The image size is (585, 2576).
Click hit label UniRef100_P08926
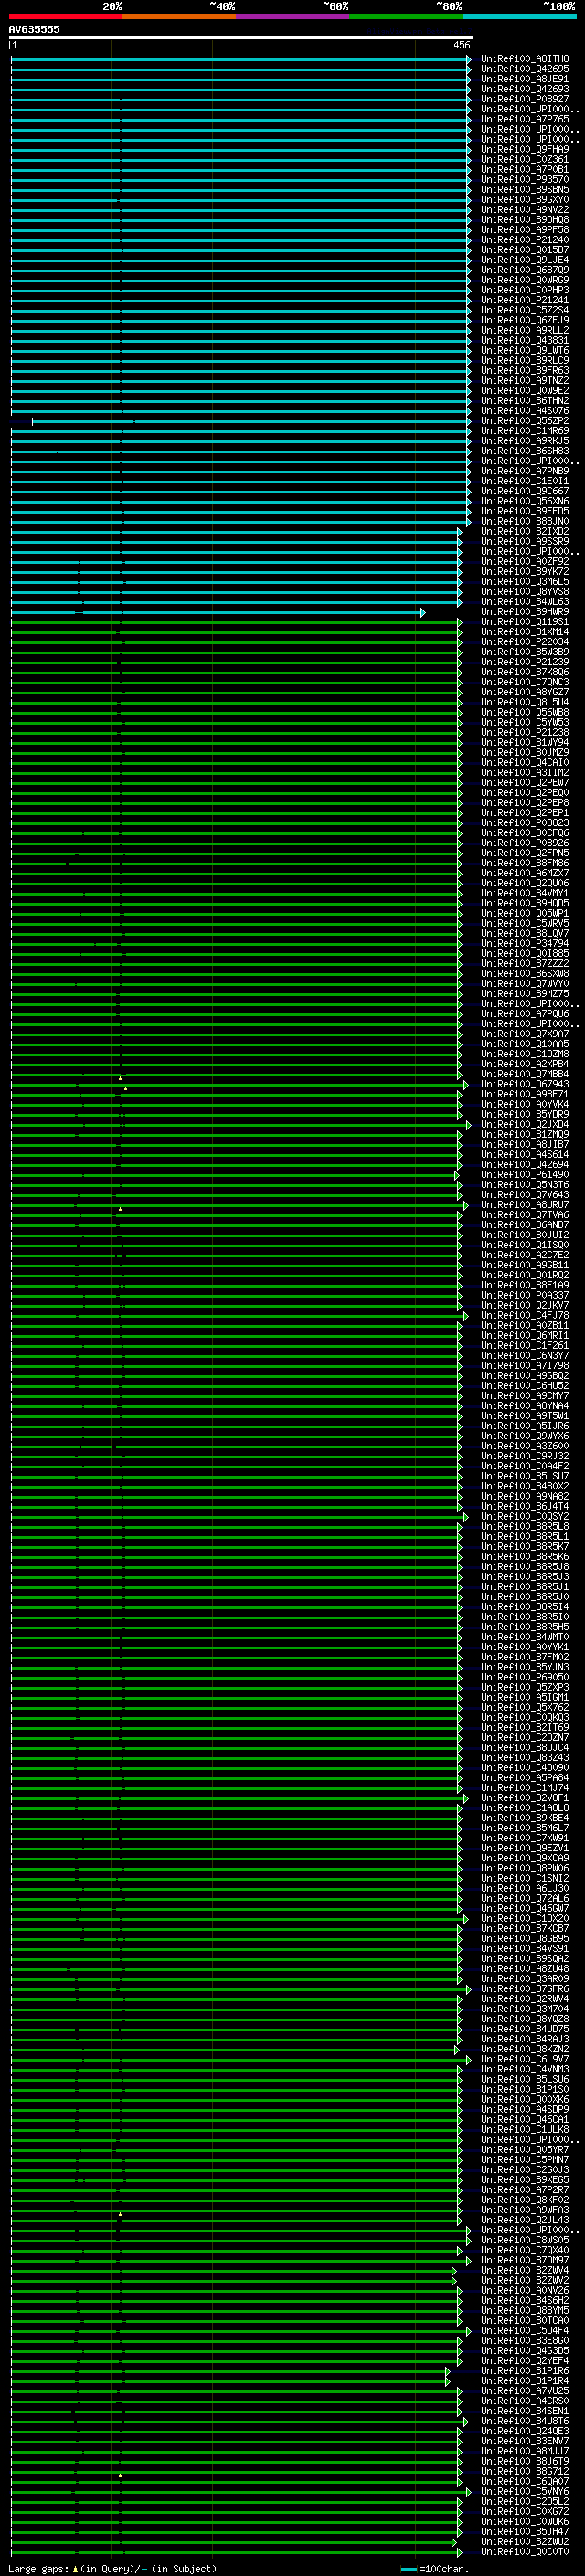[x=524, y=842]
